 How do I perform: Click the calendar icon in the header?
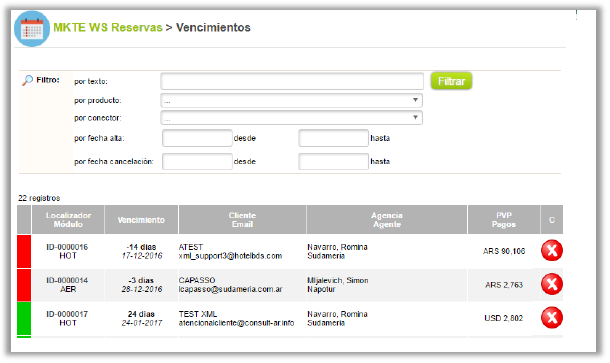[32, 29]
